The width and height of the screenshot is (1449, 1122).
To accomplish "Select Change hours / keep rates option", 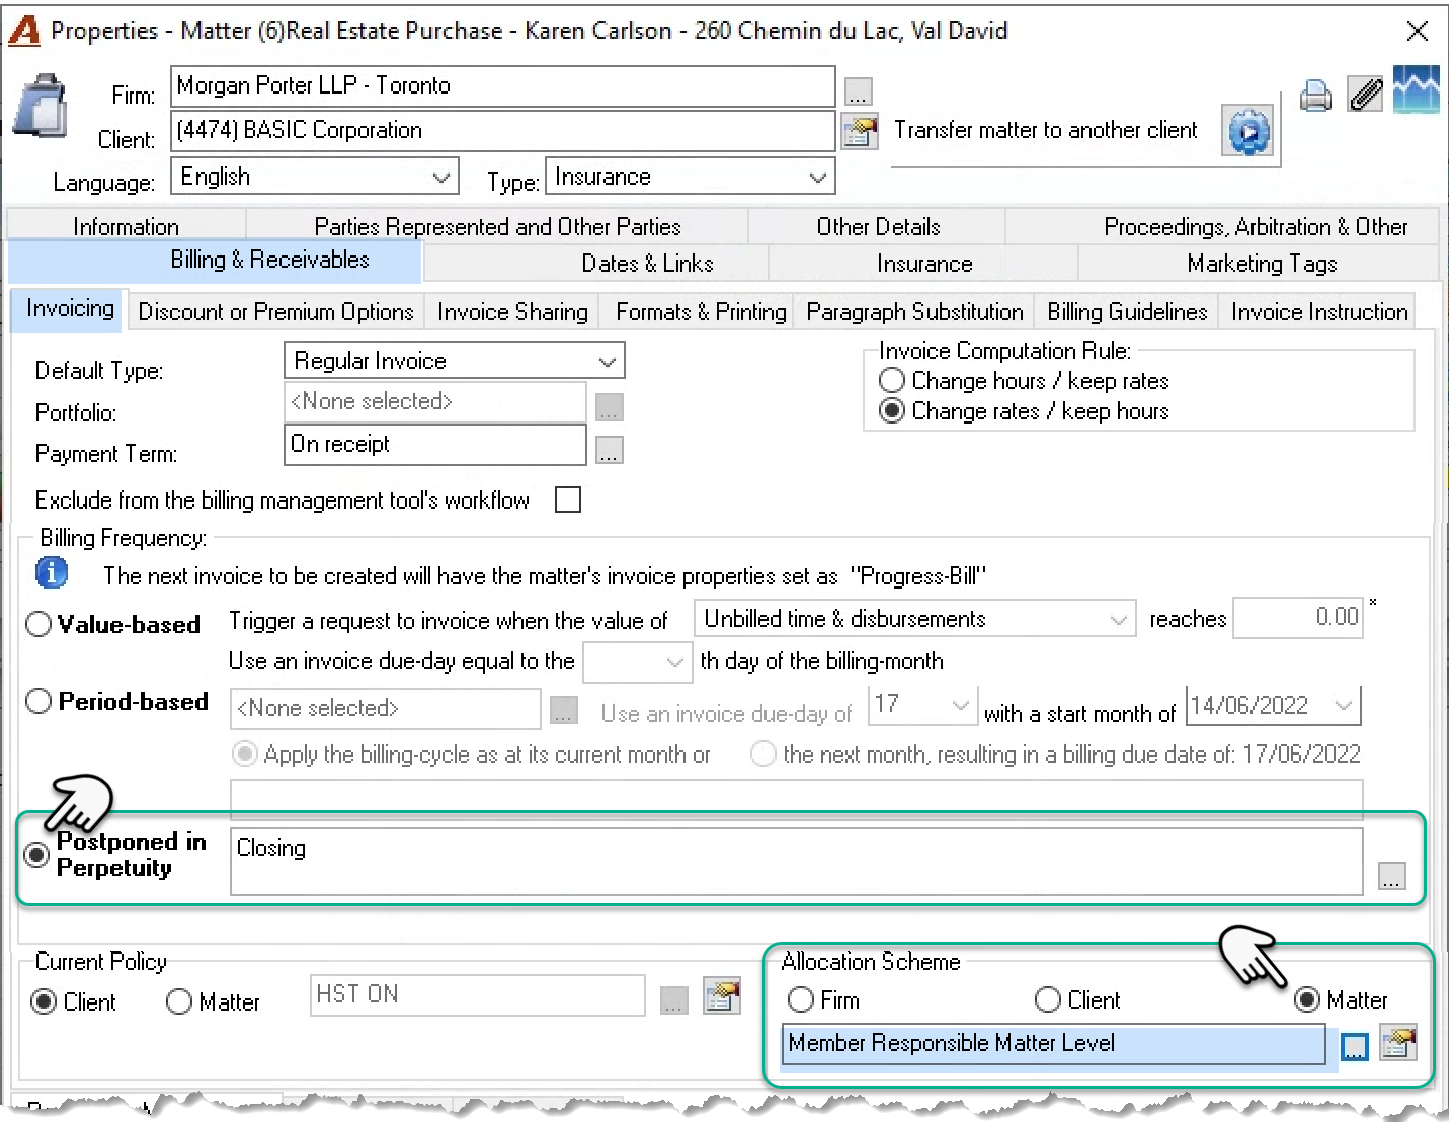I will click(1023, 381).
